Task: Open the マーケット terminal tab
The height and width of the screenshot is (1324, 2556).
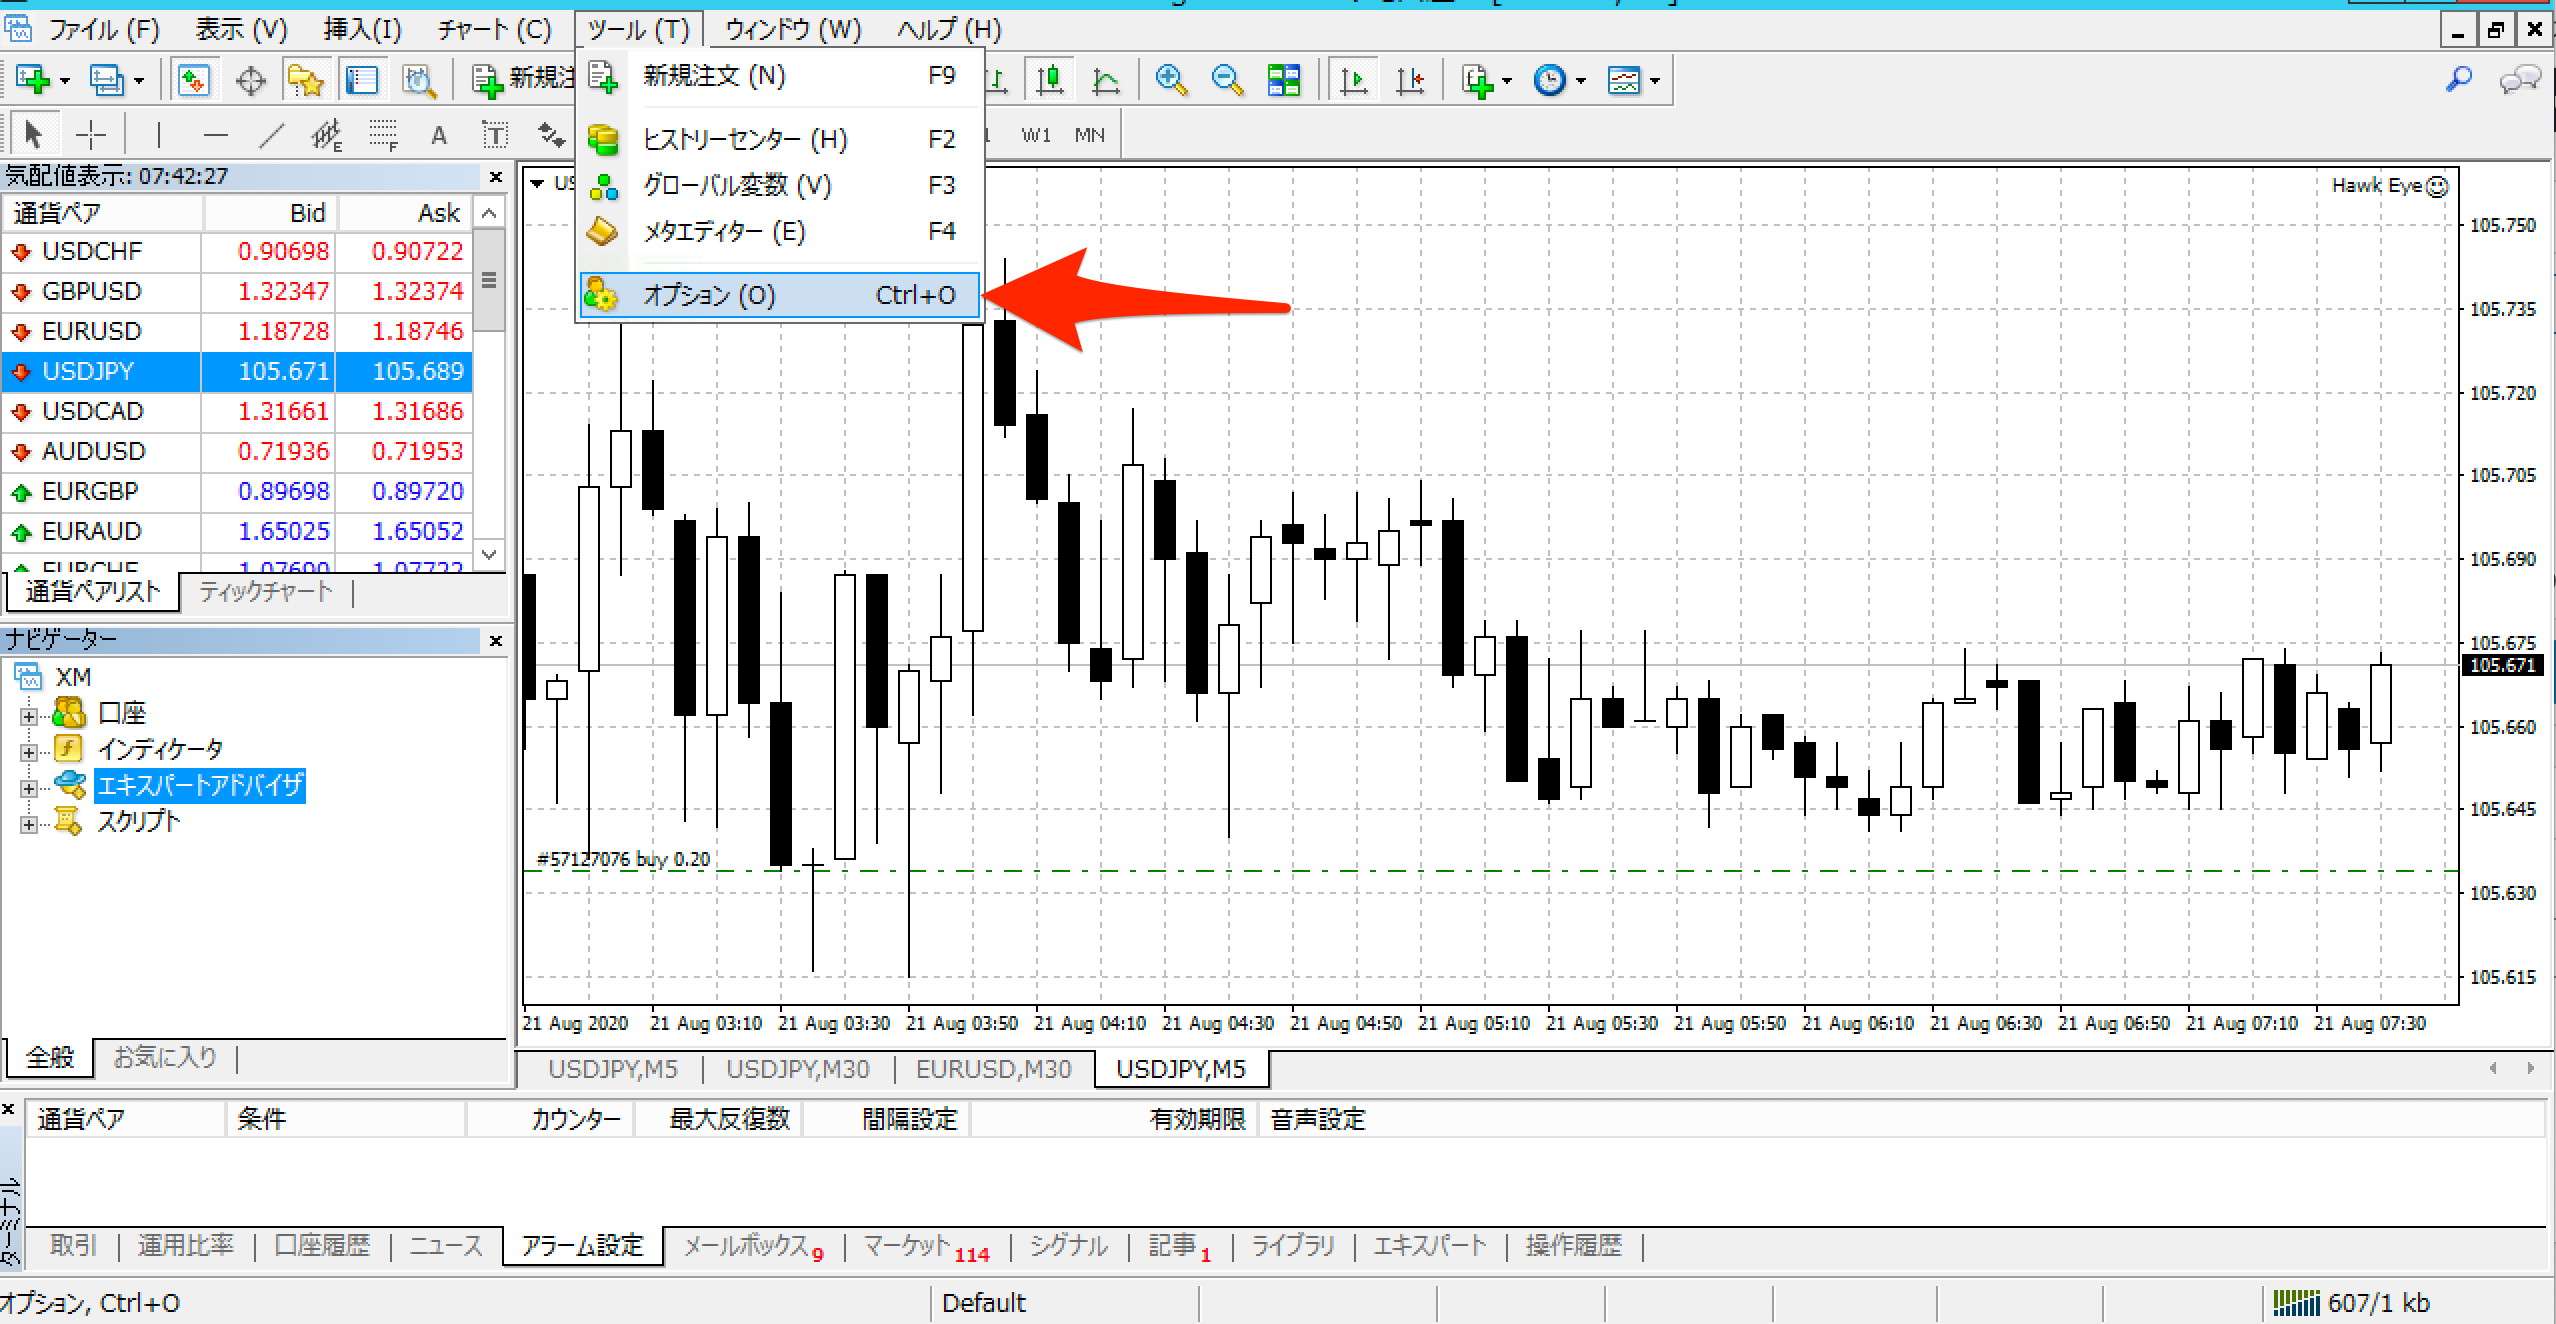Action: tap(926, 1245)
